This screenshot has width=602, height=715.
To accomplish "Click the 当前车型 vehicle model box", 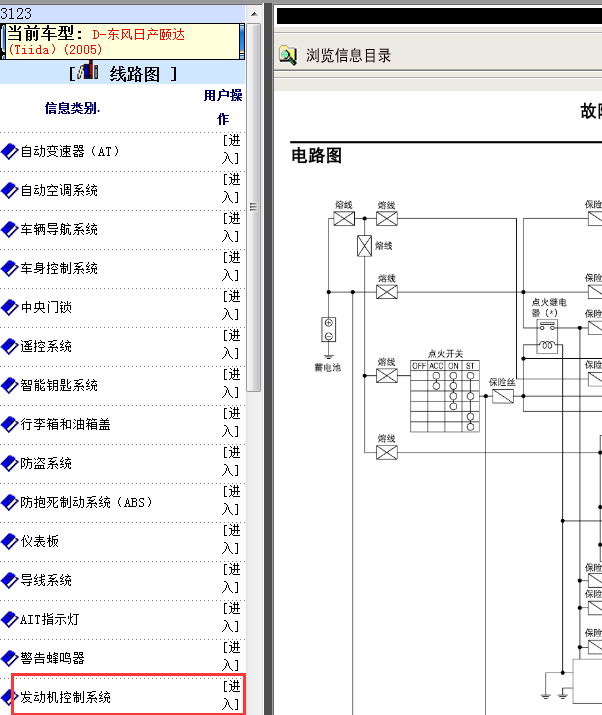I will point(122,41).
